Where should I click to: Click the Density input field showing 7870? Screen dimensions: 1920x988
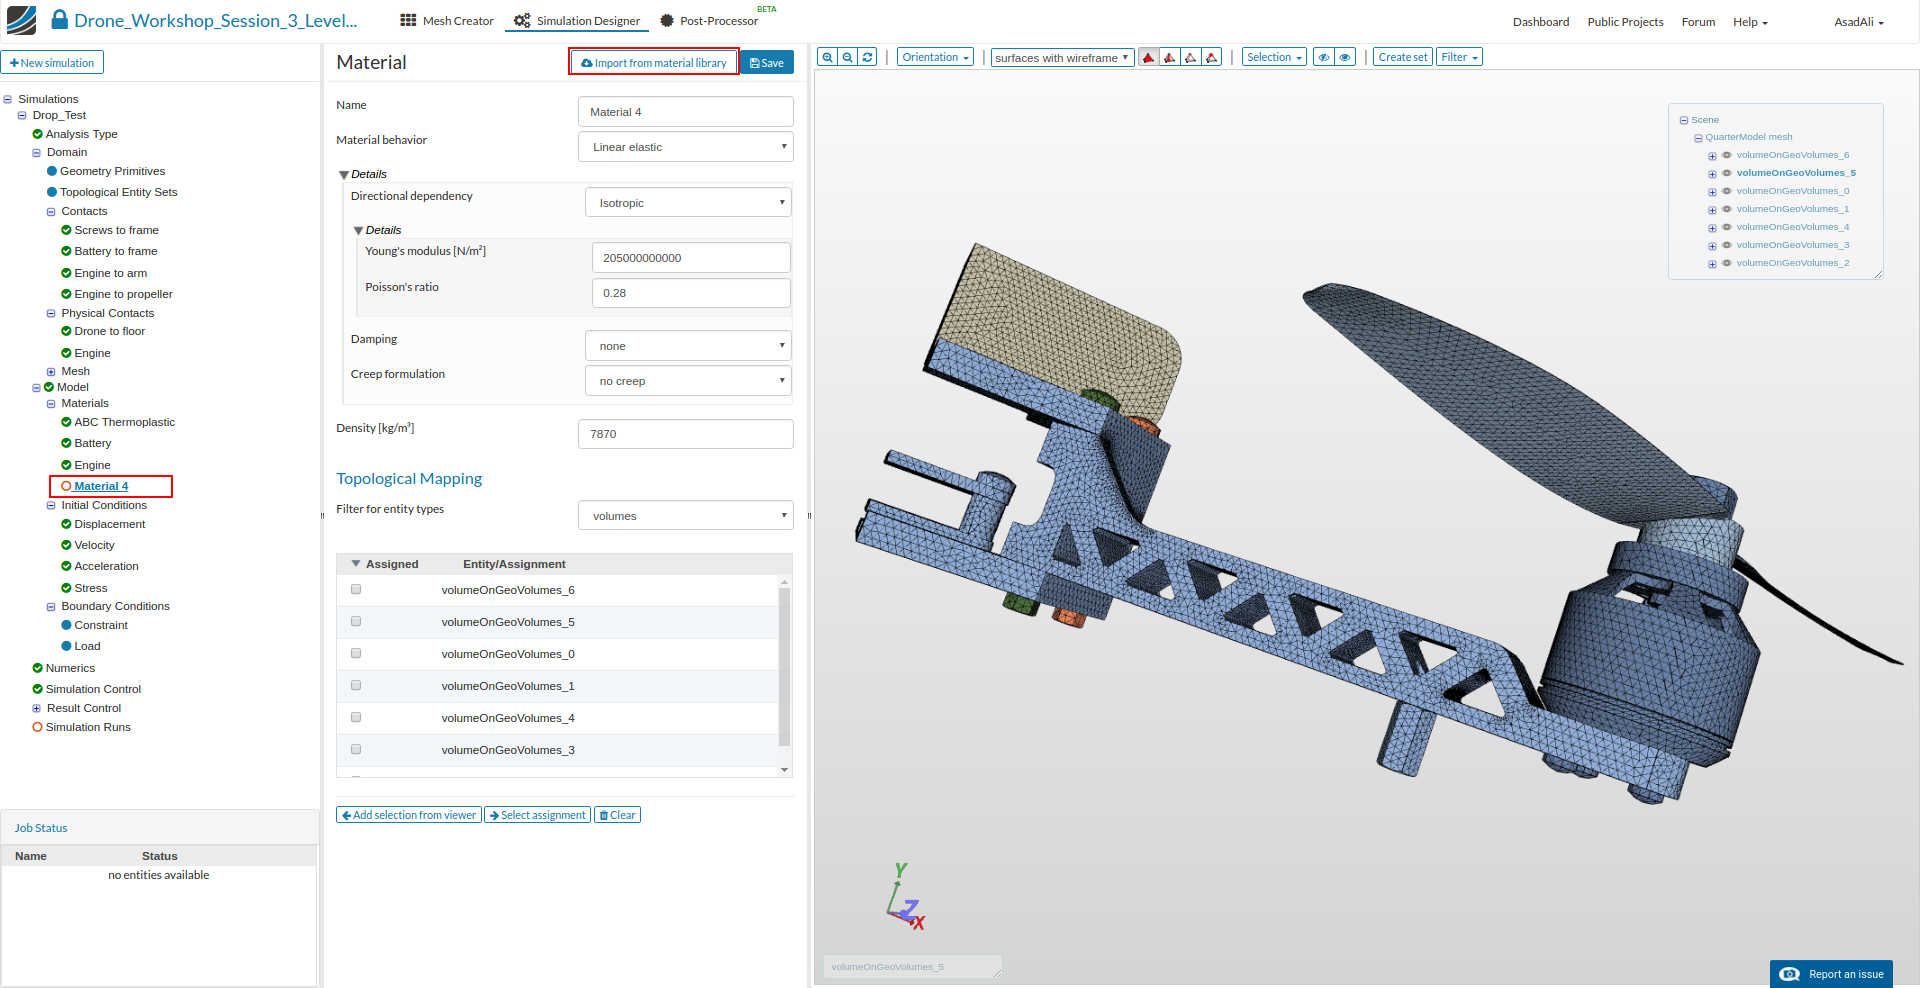tap(685, 433)
